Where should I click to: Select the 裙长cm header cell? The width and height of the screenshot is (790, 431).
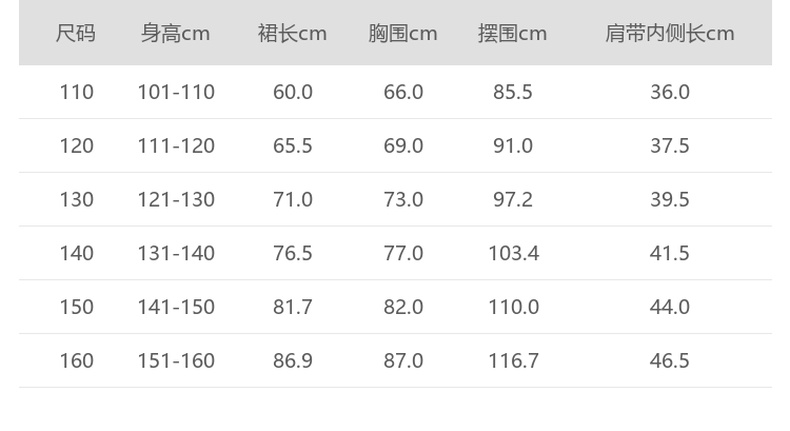[x=292, y=33]
